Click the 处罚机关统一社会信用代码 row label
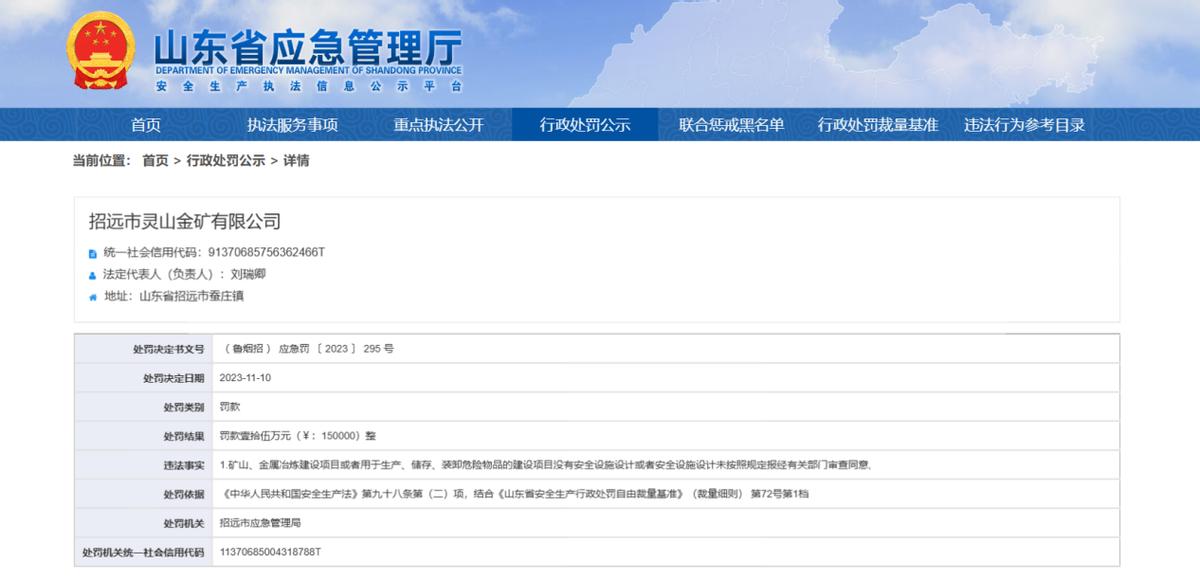 (x=143, y=552)
